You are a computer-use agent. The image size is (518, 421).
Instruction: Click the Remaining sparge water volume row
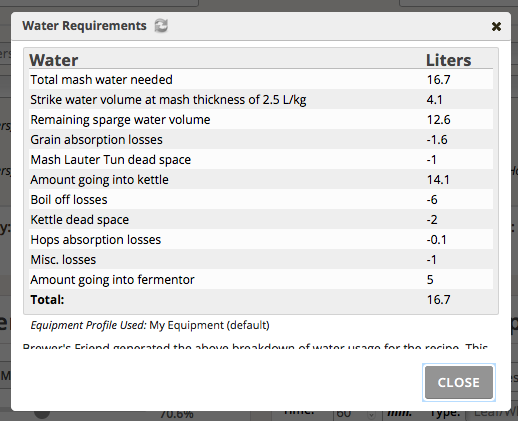(261, 120)
